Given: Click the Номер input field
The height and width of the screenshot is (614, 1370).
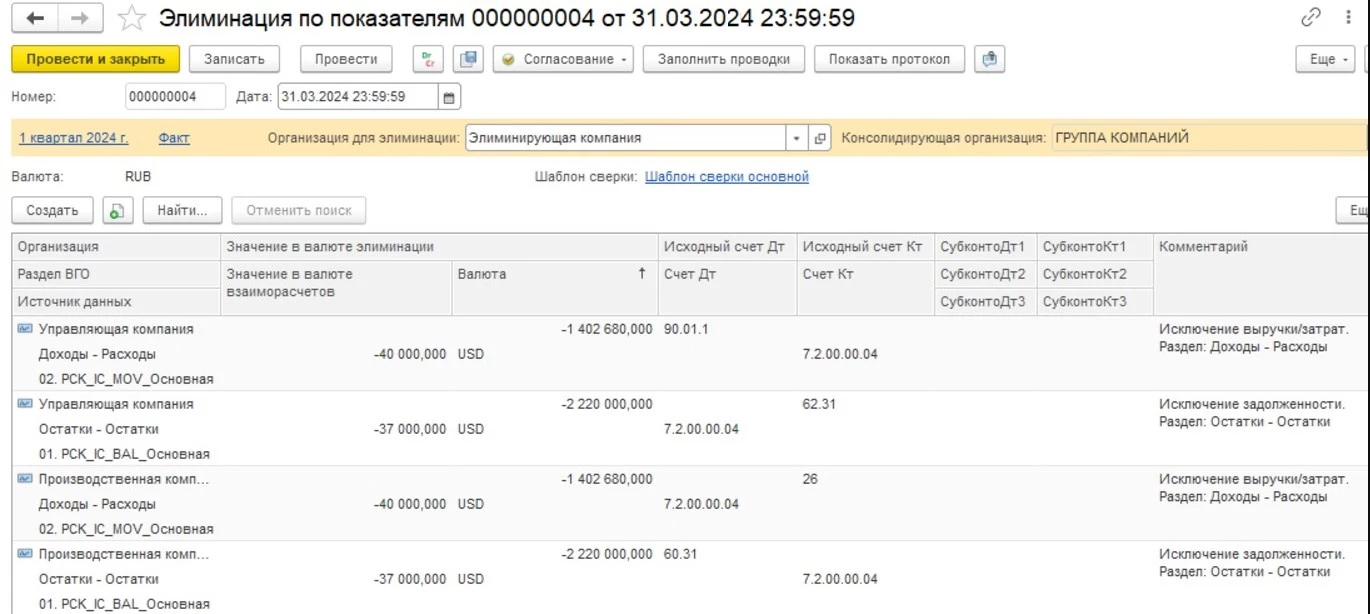Looking at the screenshot, I should tap(175, 97).
